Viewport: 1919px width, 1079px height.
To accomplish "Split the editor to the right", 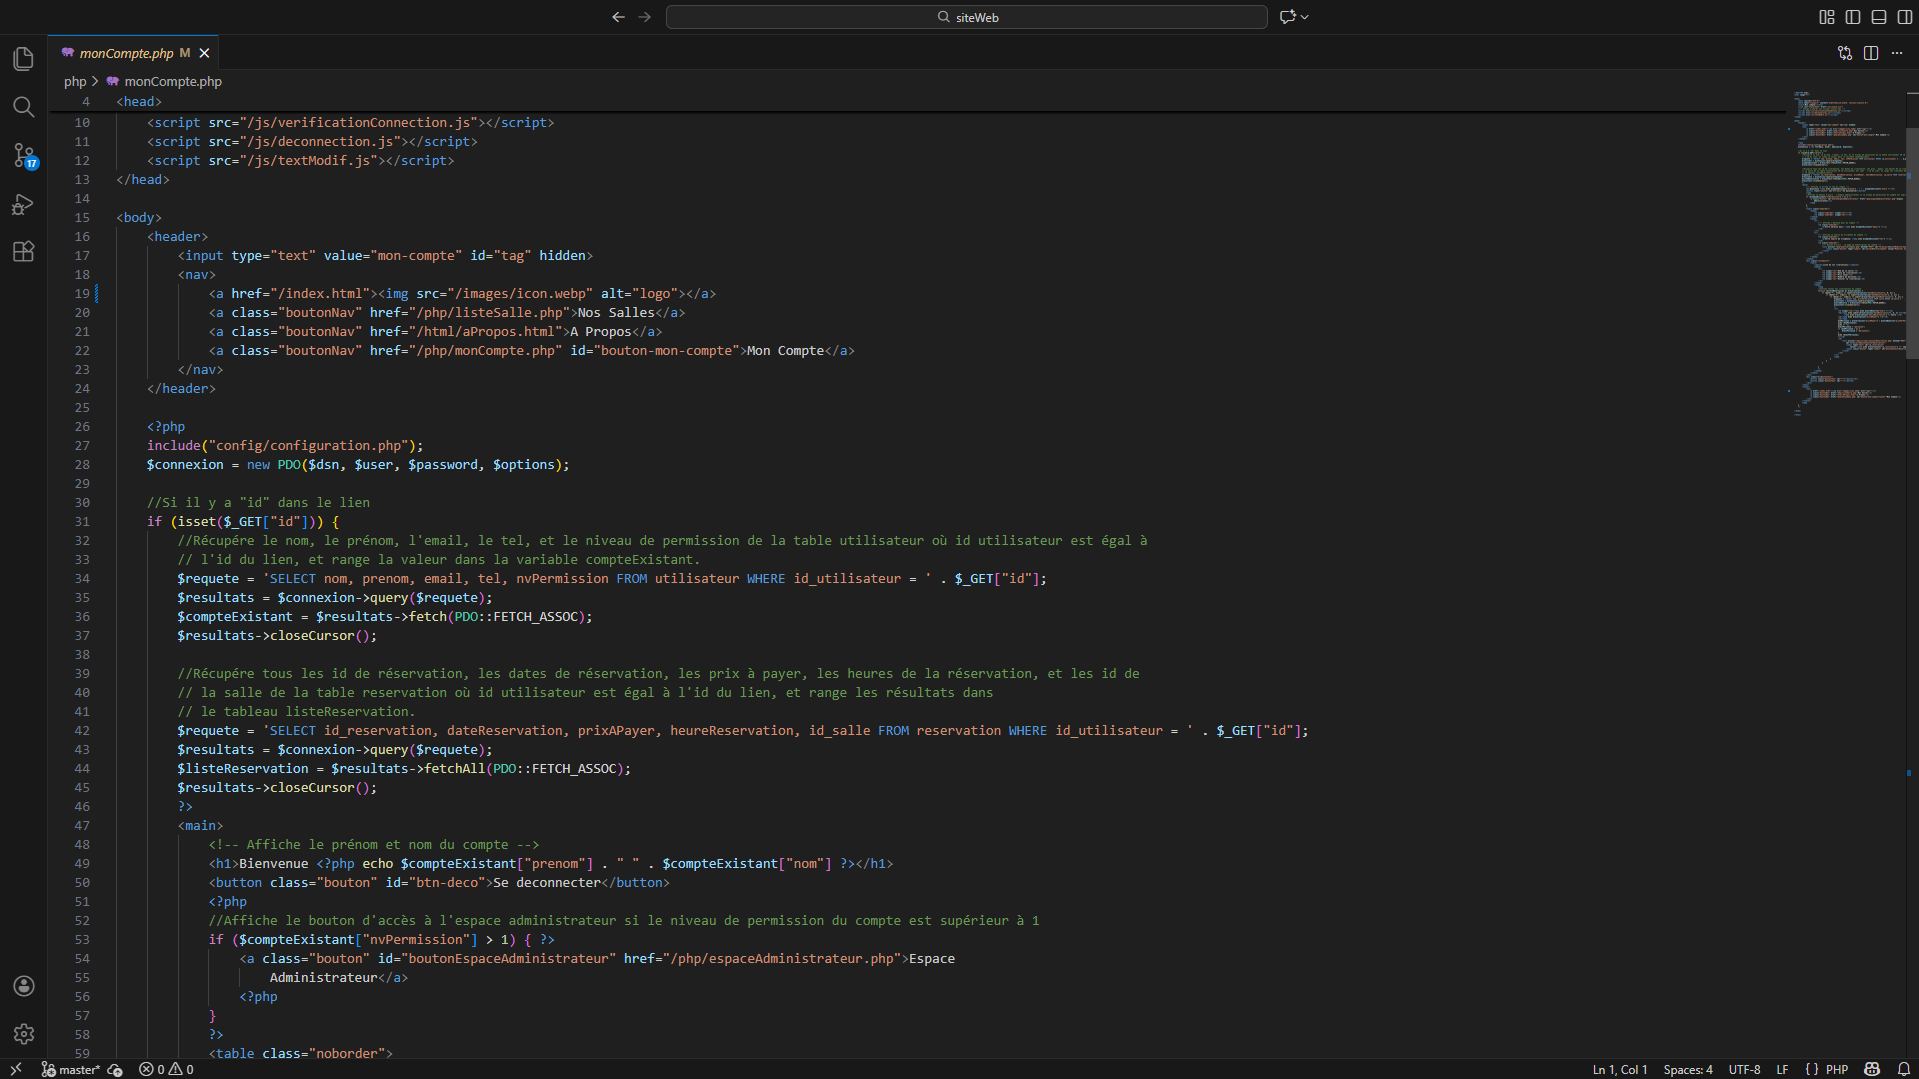I will coord(1871,53).
